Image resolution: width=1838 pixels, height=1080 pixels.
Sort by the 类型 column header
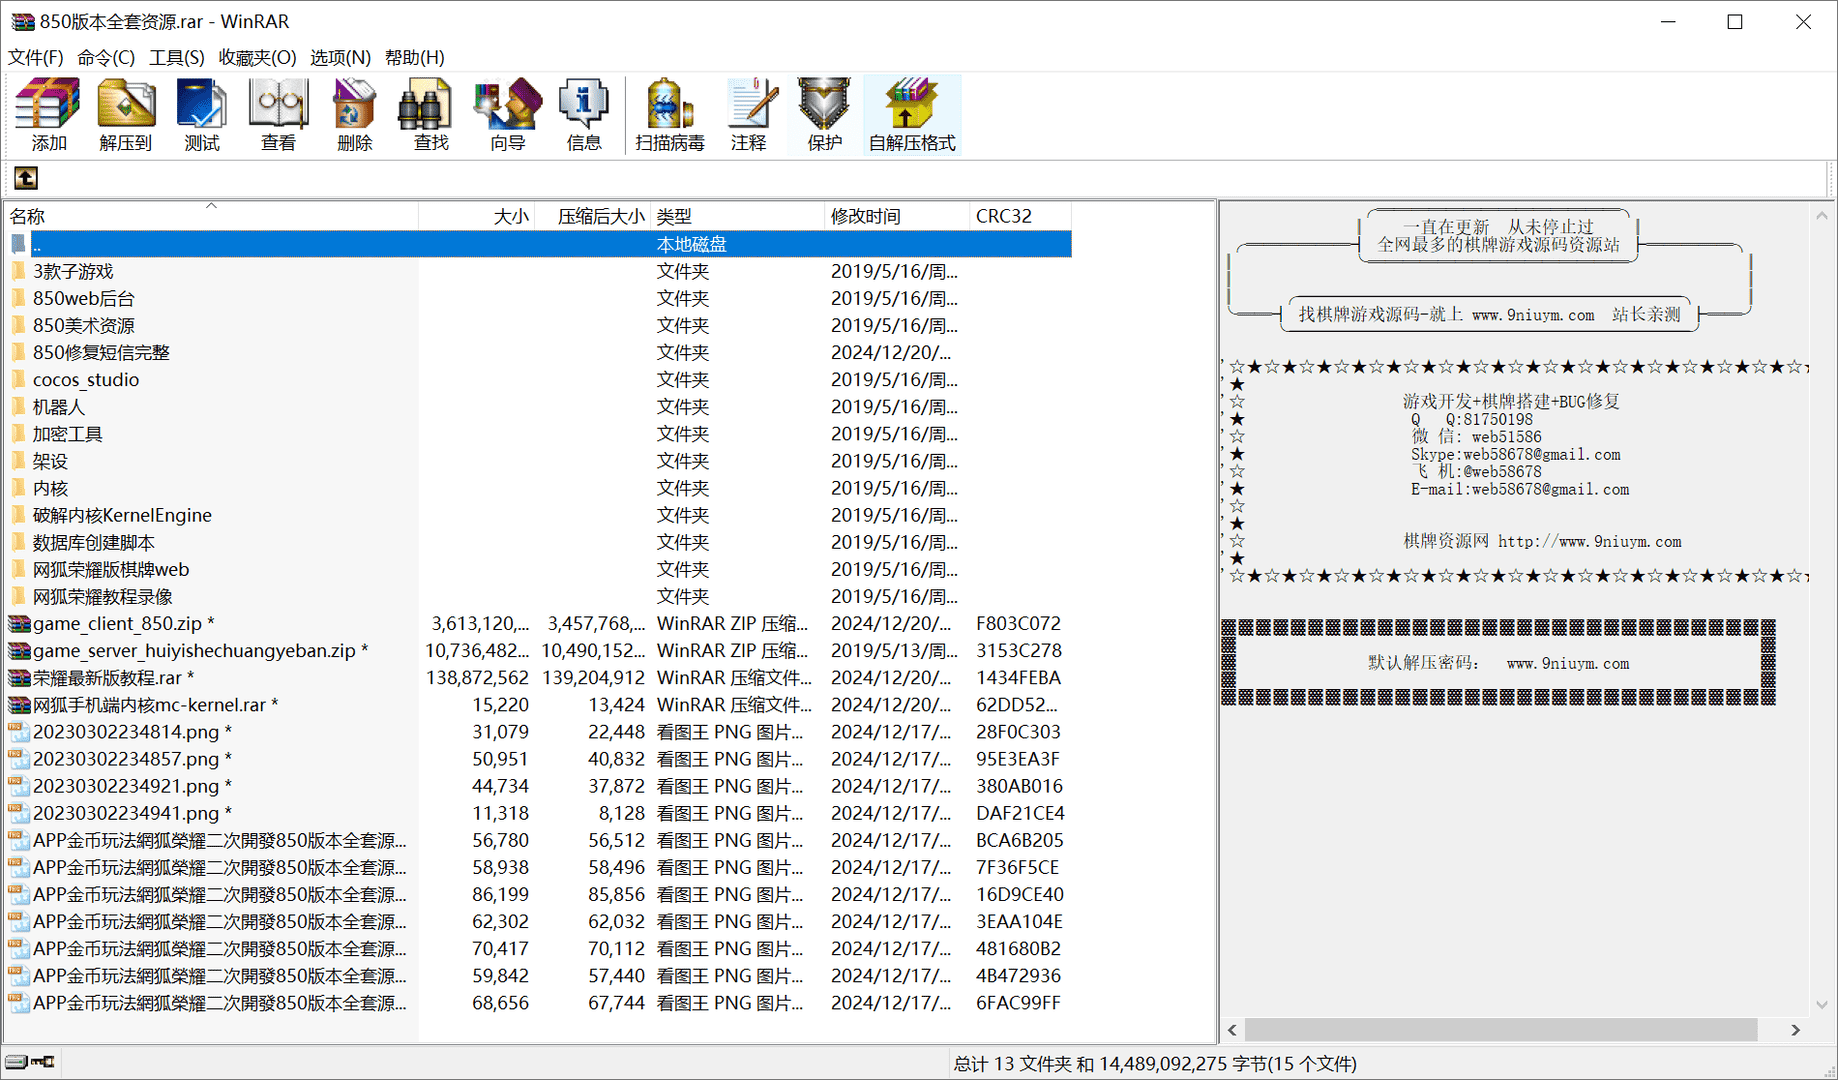(738, 216)
